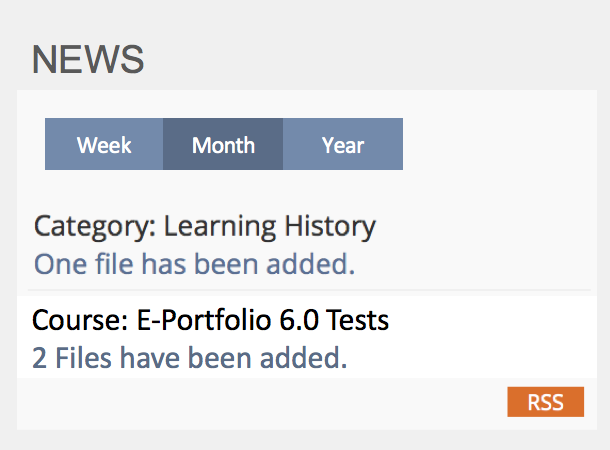Viewport: 610px width, 450px height.
Task: Select 'Course: E-Portfolio 6.0 Tests' title
Action: point(210,320)
